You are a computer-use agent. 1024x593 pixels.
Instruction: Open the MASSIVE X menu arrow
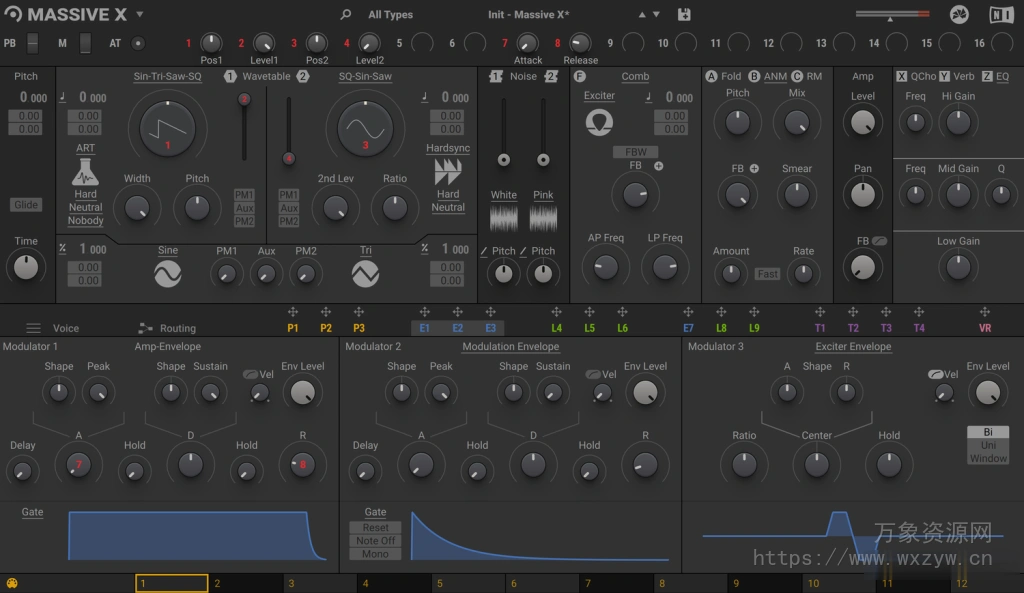[x=137, y=14]
